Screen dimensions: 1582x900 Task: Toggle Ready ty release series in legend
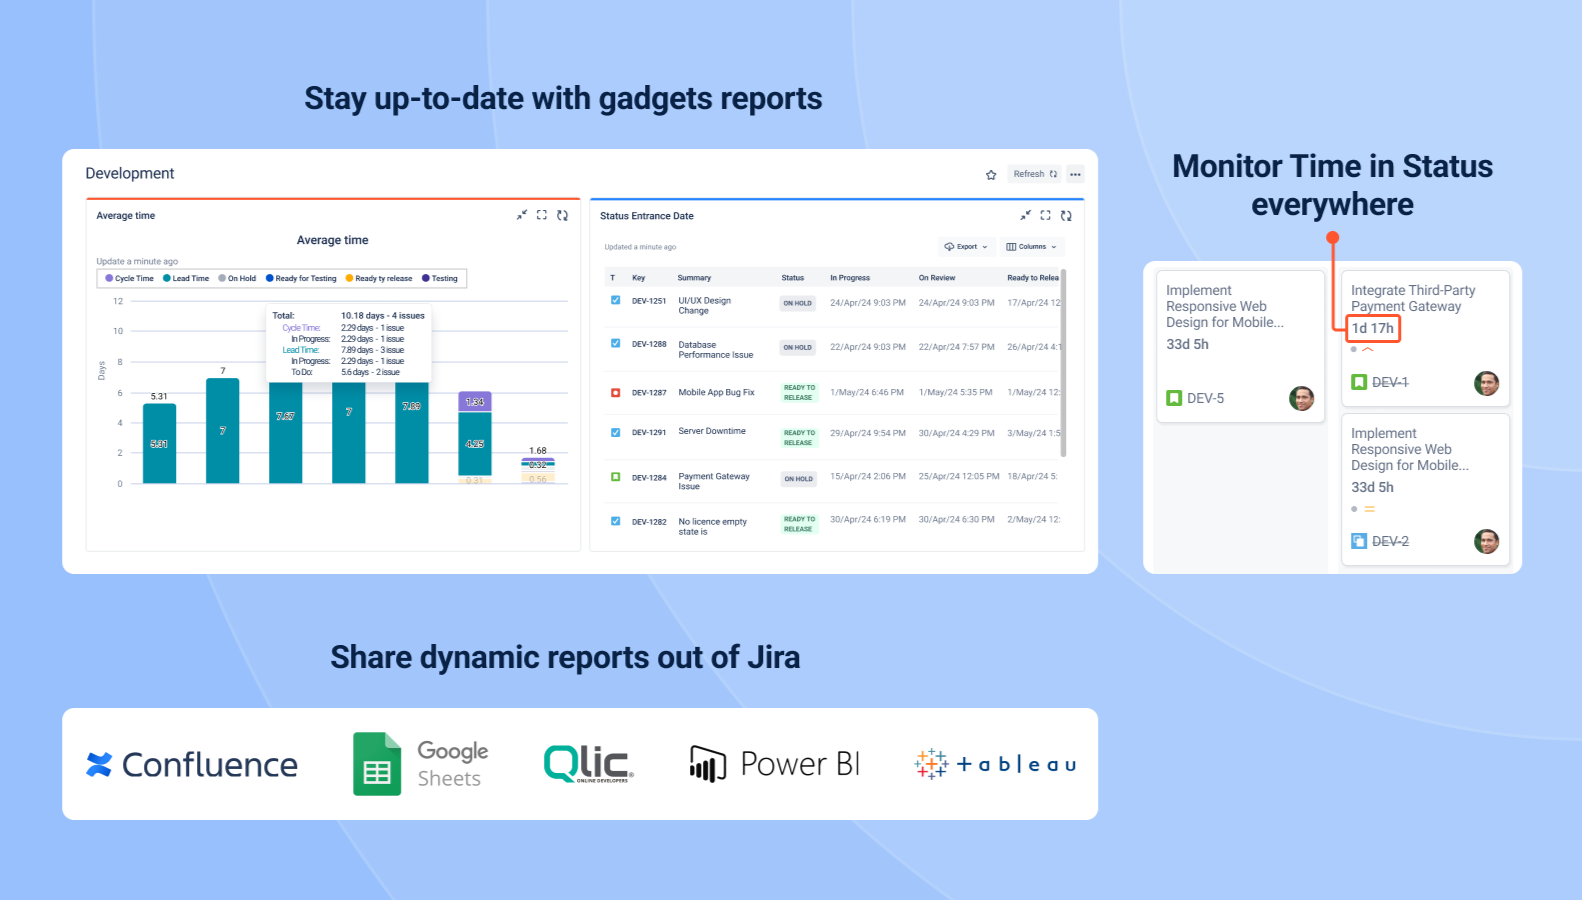[379, 279]
